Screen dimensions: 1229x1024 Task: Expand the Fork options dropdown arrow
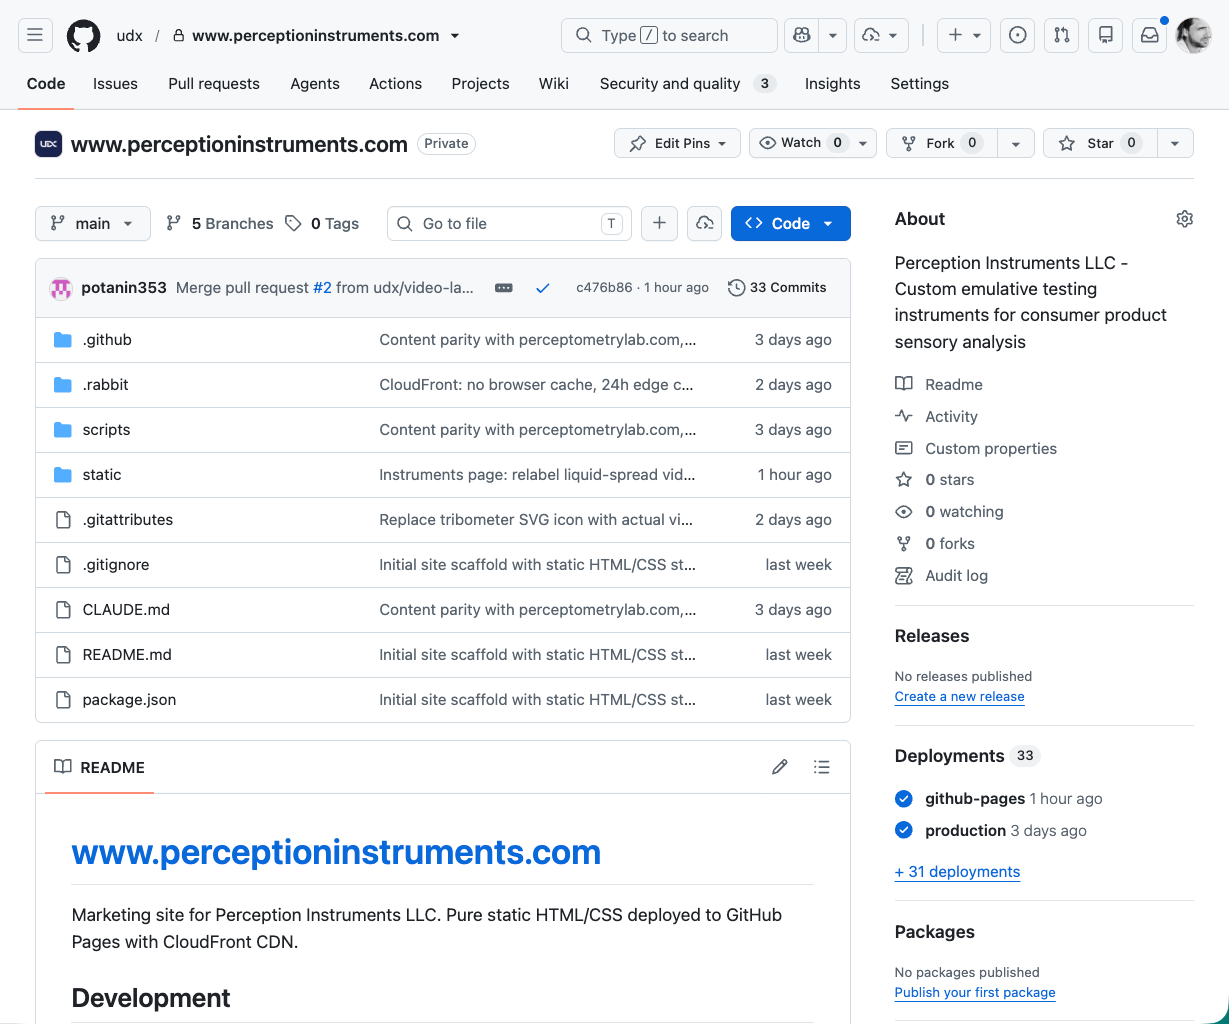(x=1016, y=143)
